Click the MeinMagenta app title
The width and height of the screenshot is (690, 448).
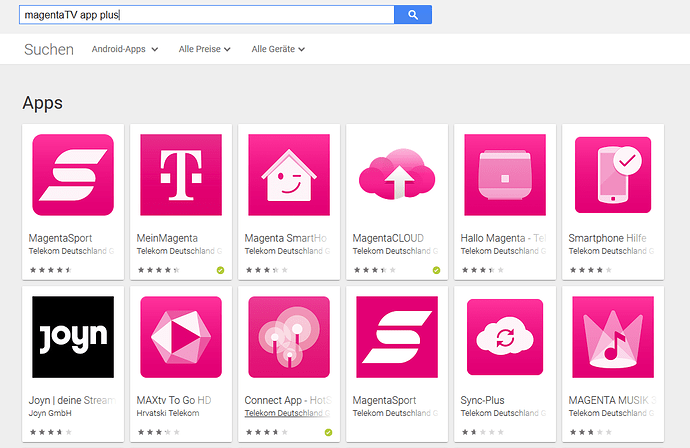click(x=167, y=238)
